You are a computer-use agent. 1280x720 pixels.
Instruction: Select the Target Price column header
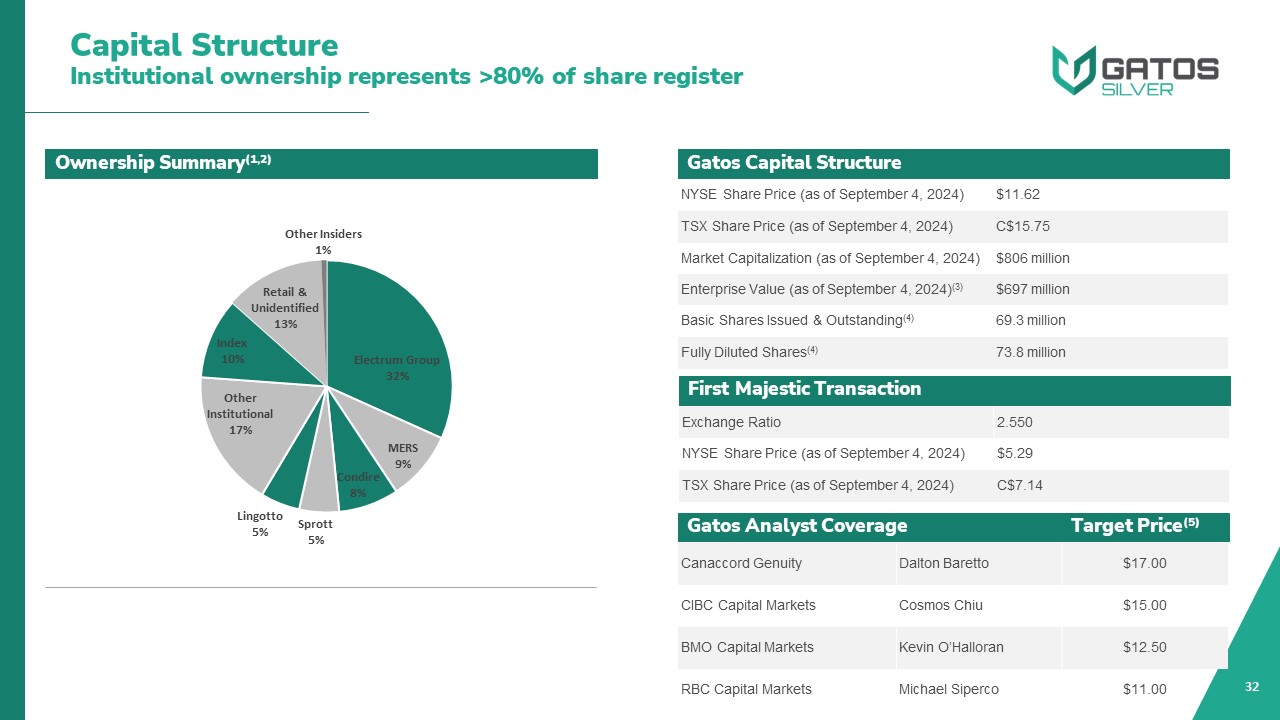pos(1134,526)
